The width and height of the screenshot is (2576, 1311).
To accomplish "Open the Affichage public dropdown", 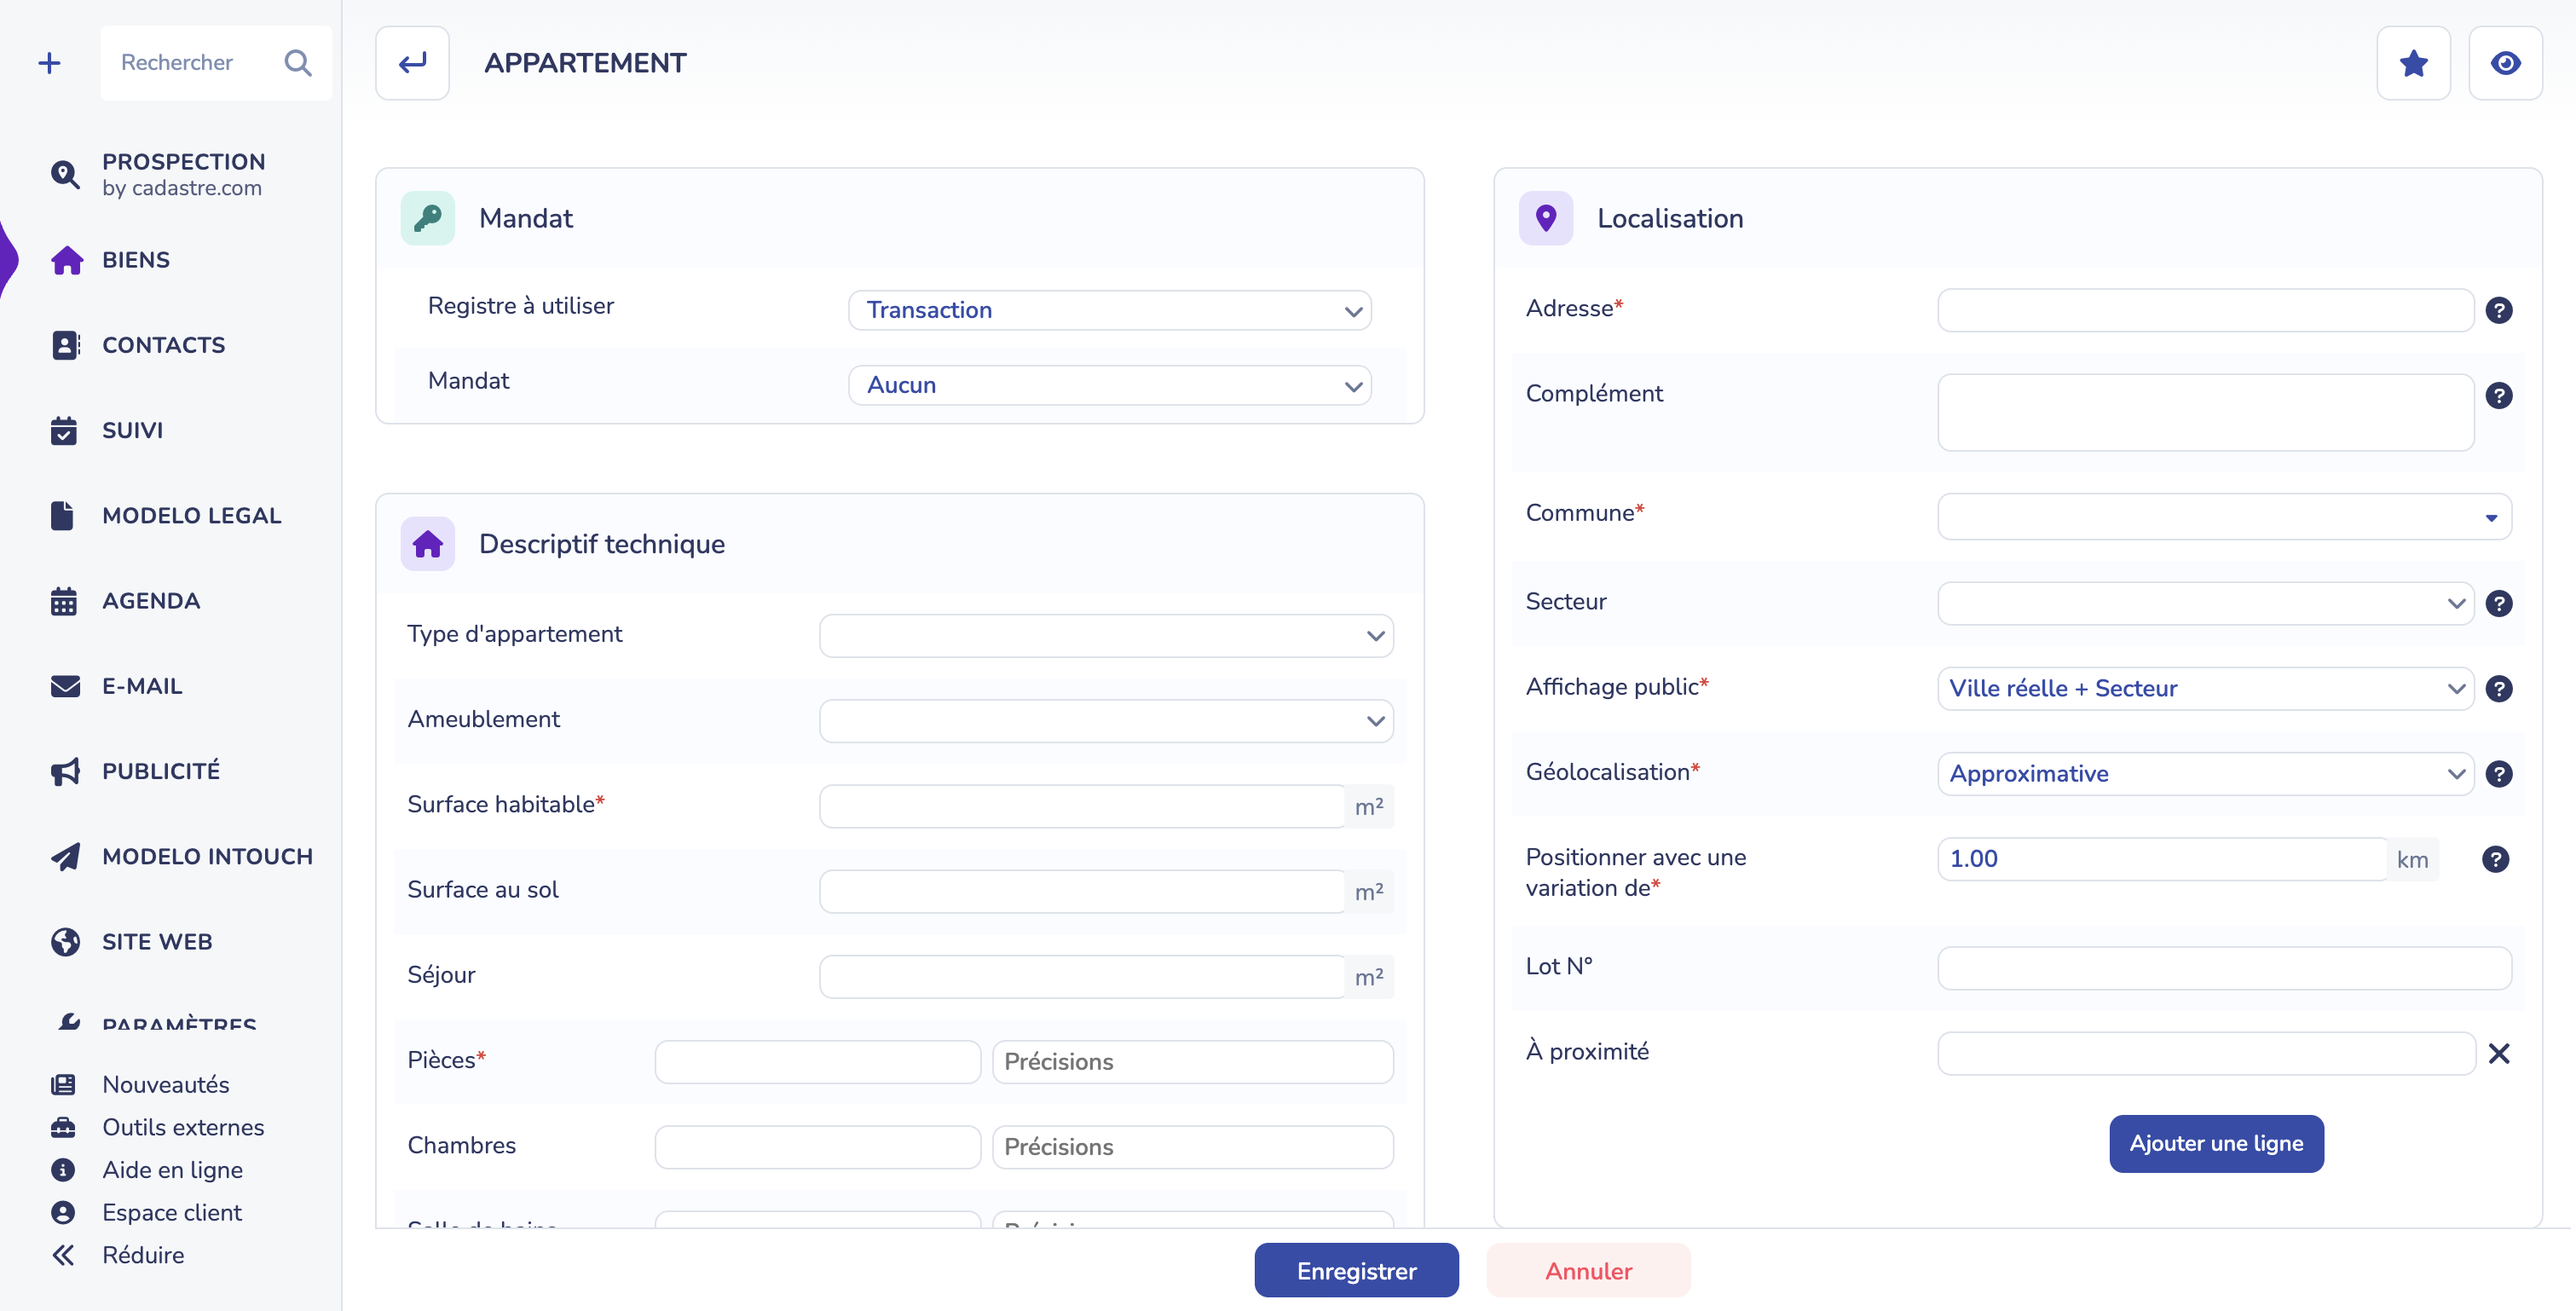I will pyautogui.click(x=2205, y=688).
